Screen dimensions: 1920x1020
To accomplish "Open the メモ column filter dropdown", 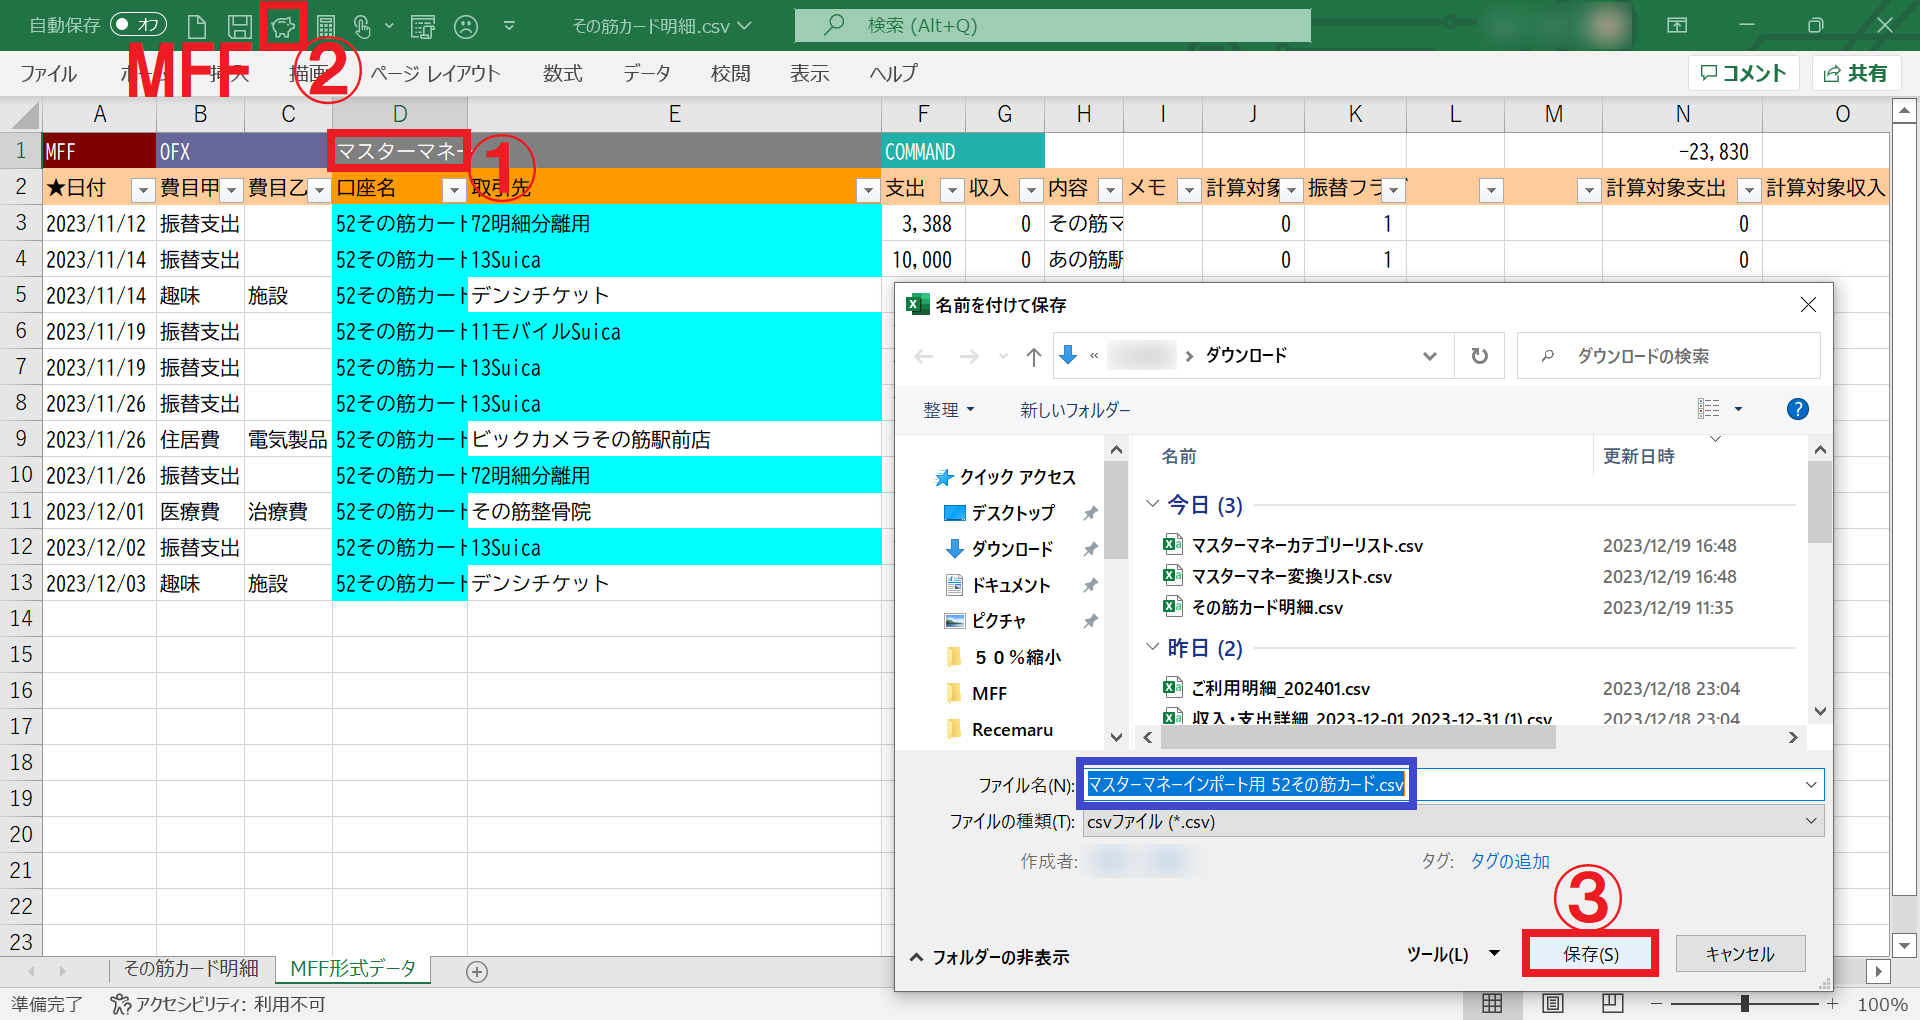I will tap(1189, 189).
